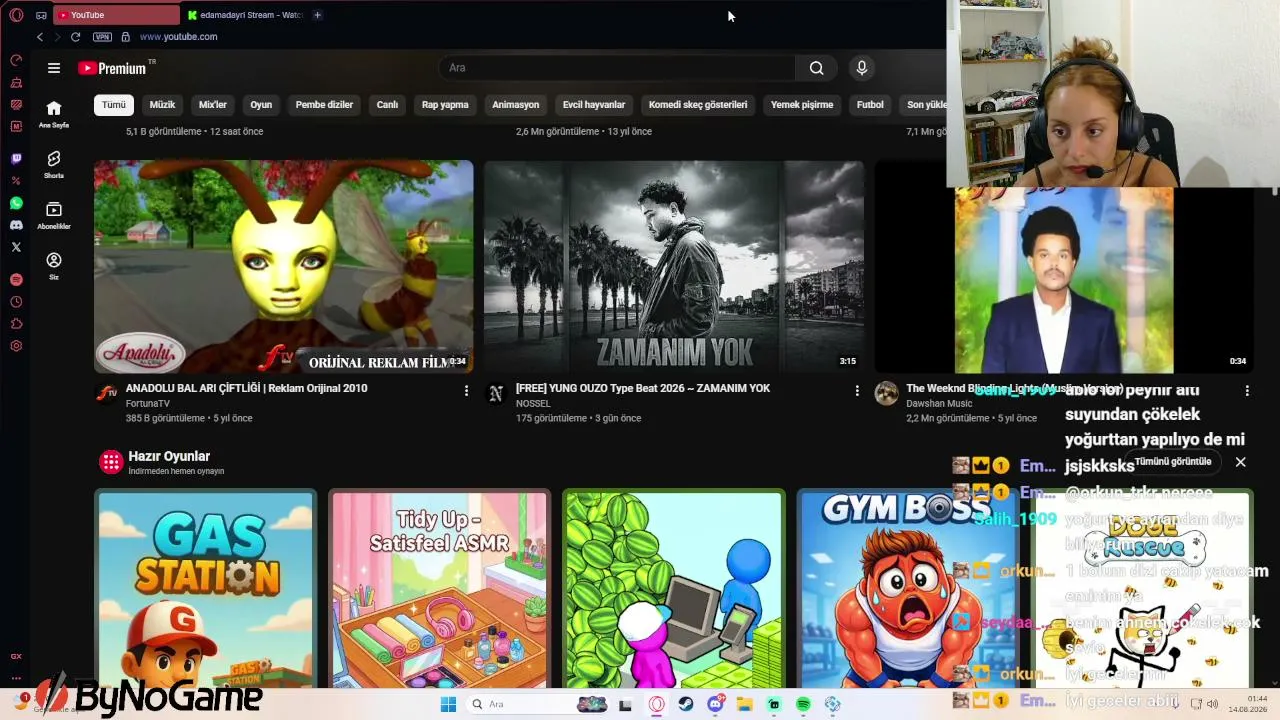Screen dimensions: 1280x720
Task: Click the FortunaTV channel avatar
Action: (x=106, y=393)
